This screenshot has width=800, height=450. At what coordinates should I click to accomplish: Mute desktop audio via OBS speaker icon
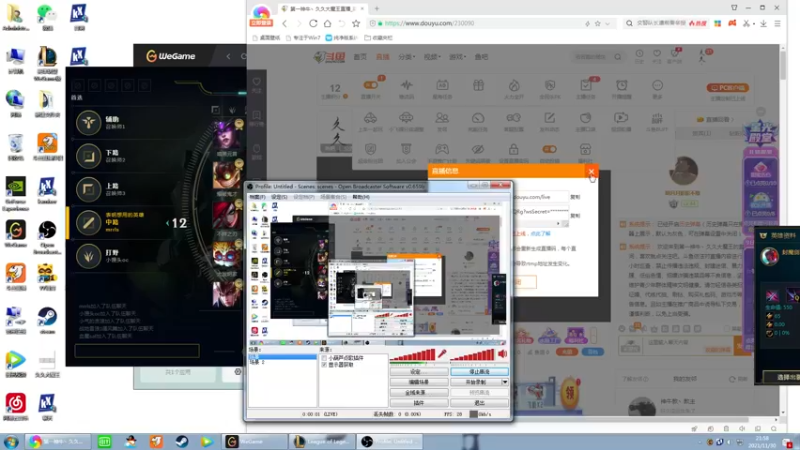pos(503,354)
